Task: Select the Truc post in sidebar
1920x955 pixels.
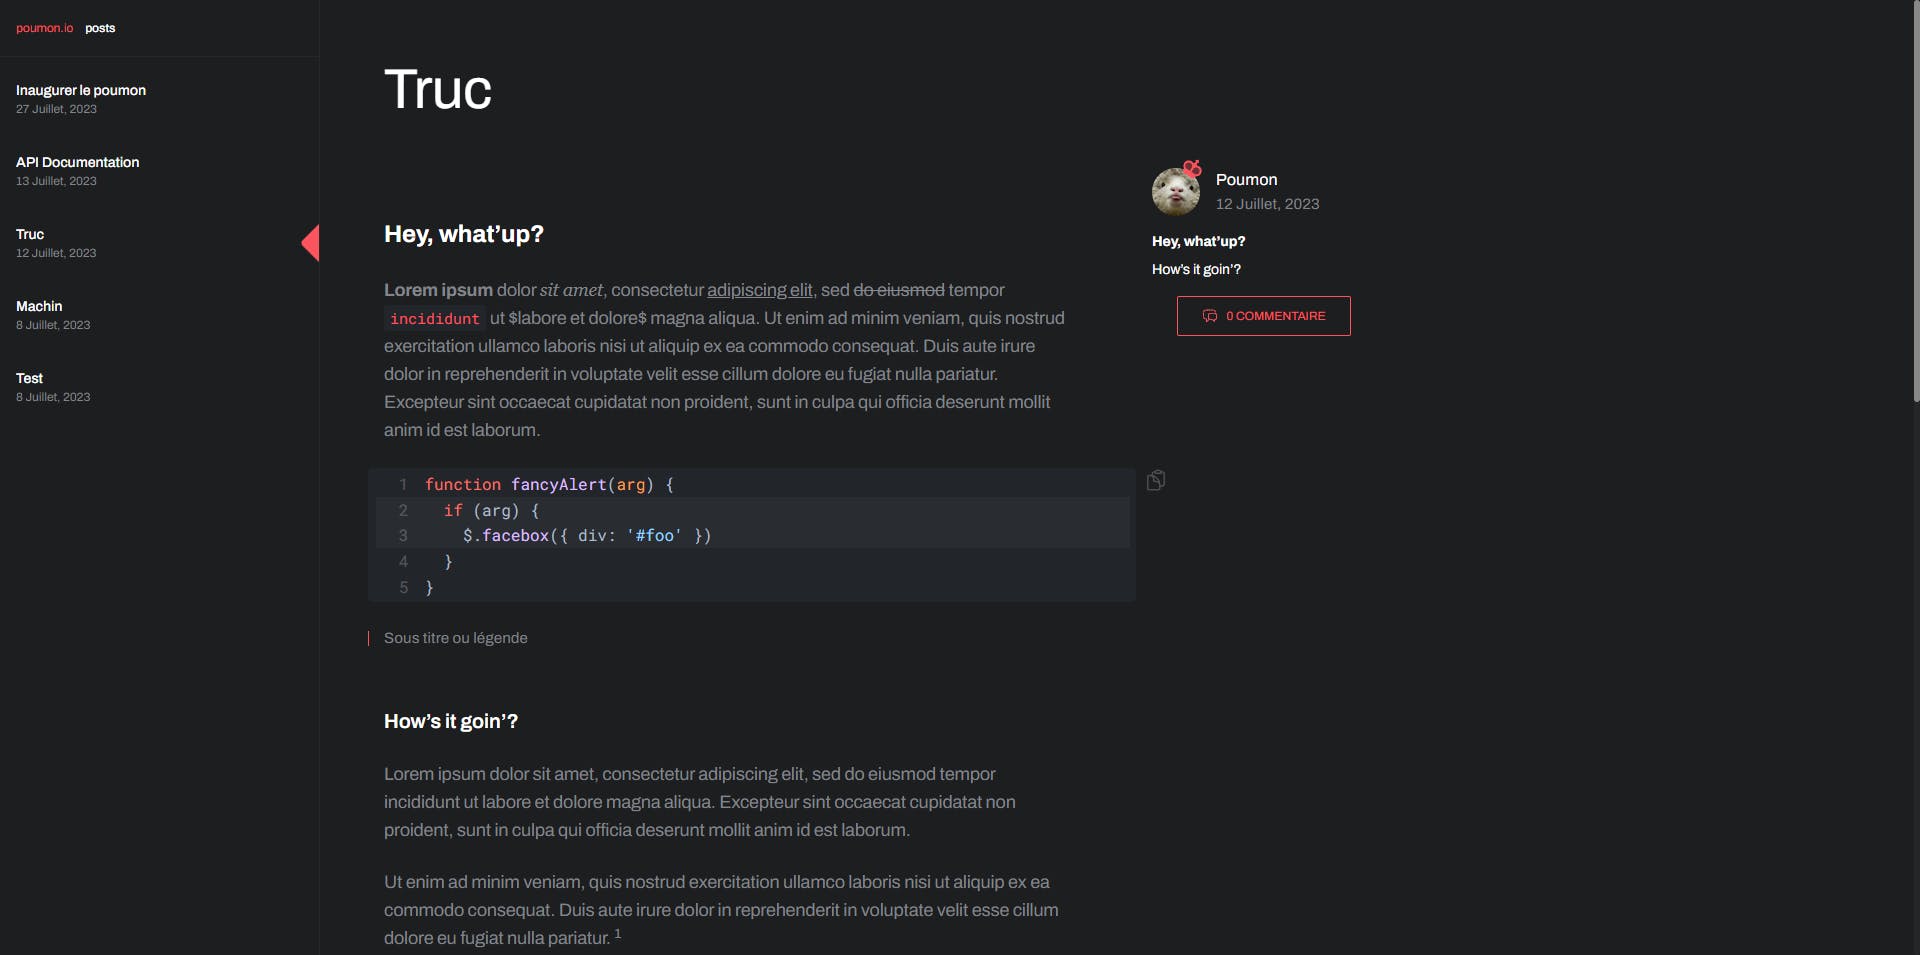Action: coord(30,234)
